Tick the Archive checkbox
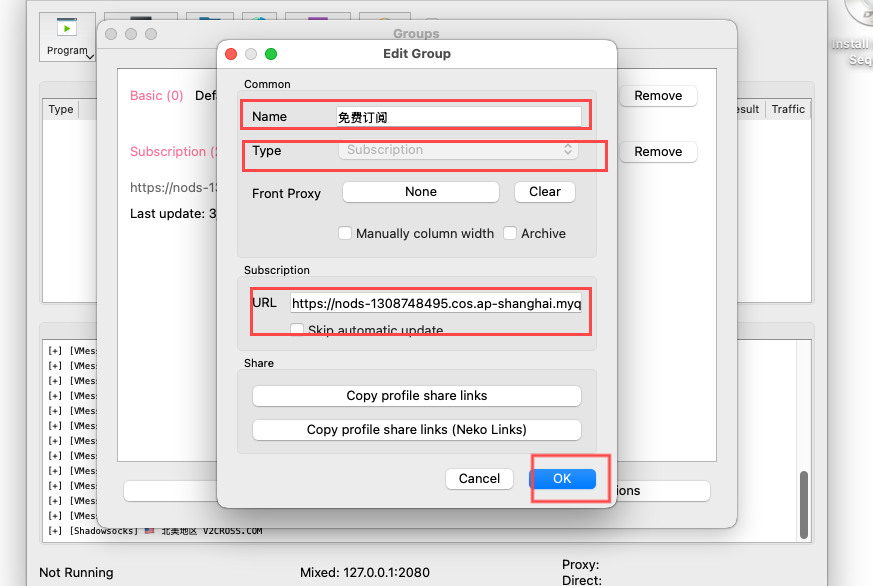 [509, 233]
